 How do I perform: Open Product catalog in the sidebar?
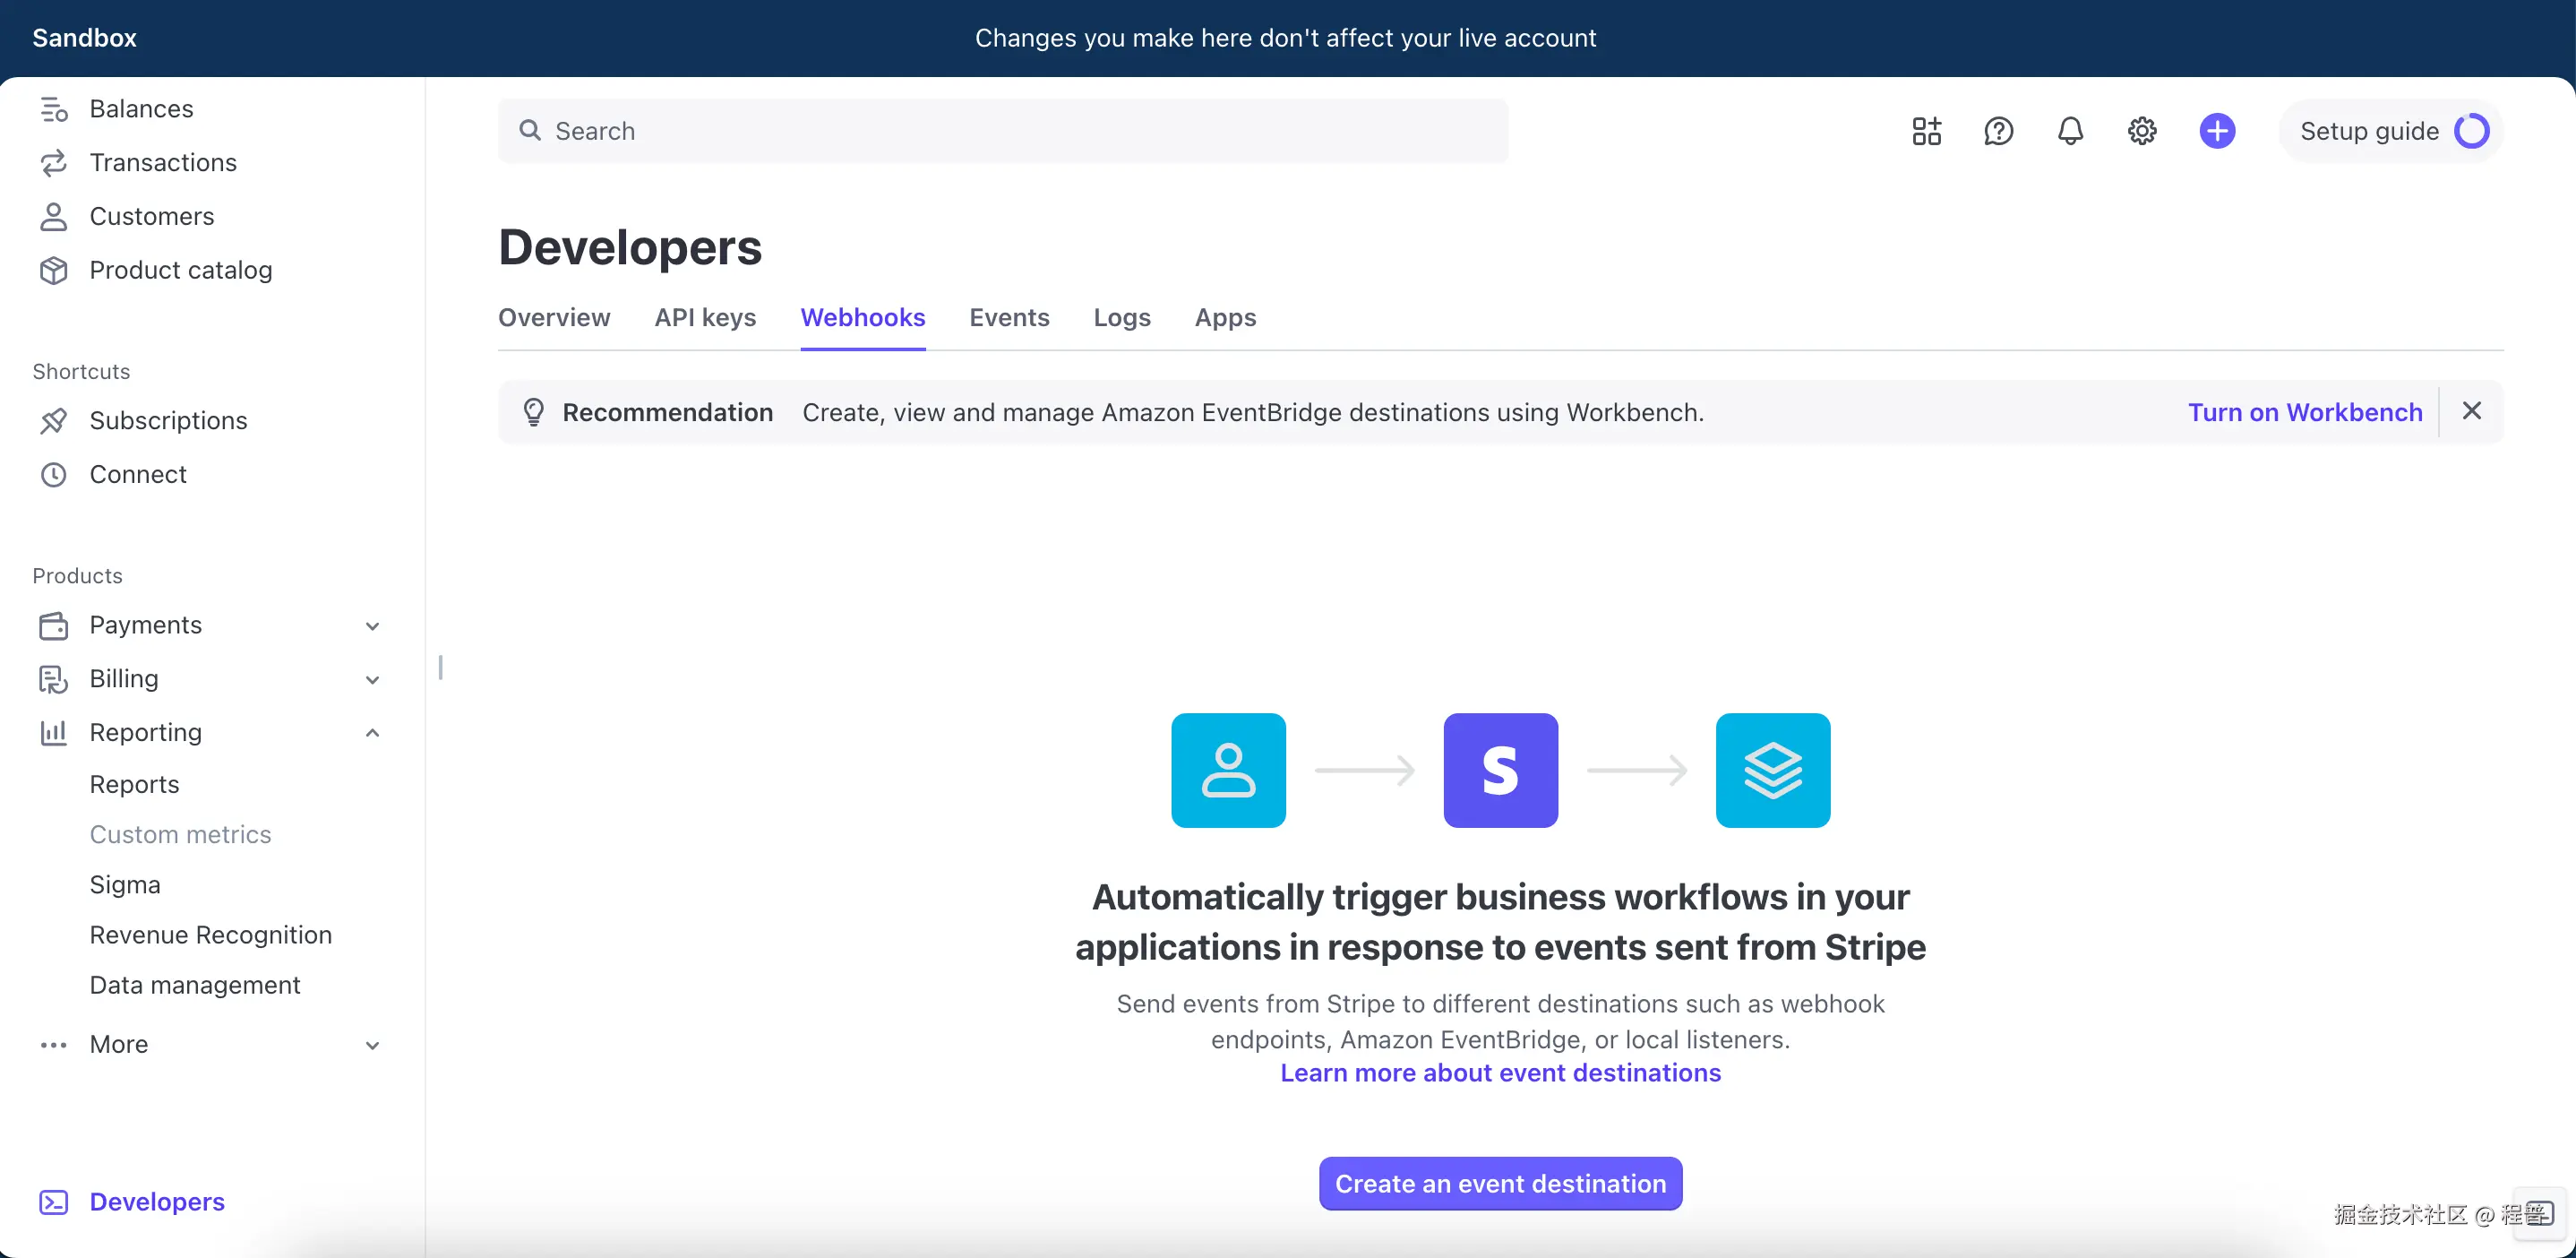point(181,271)
